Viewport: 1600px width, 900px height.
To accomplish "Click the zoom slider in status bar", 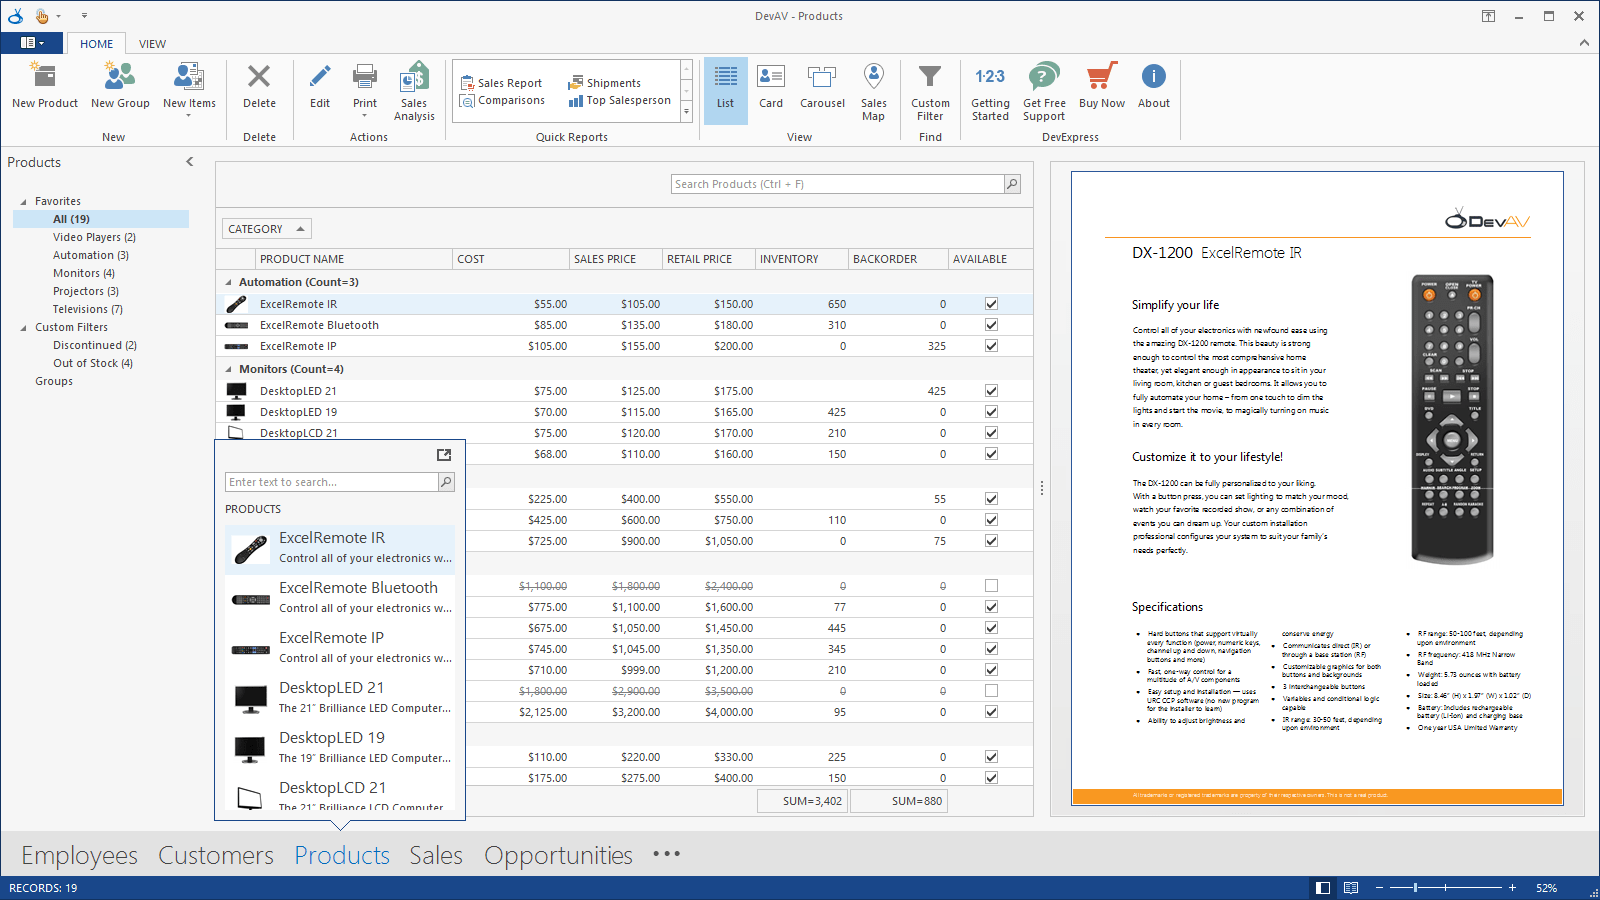I will pos(1445,888).
